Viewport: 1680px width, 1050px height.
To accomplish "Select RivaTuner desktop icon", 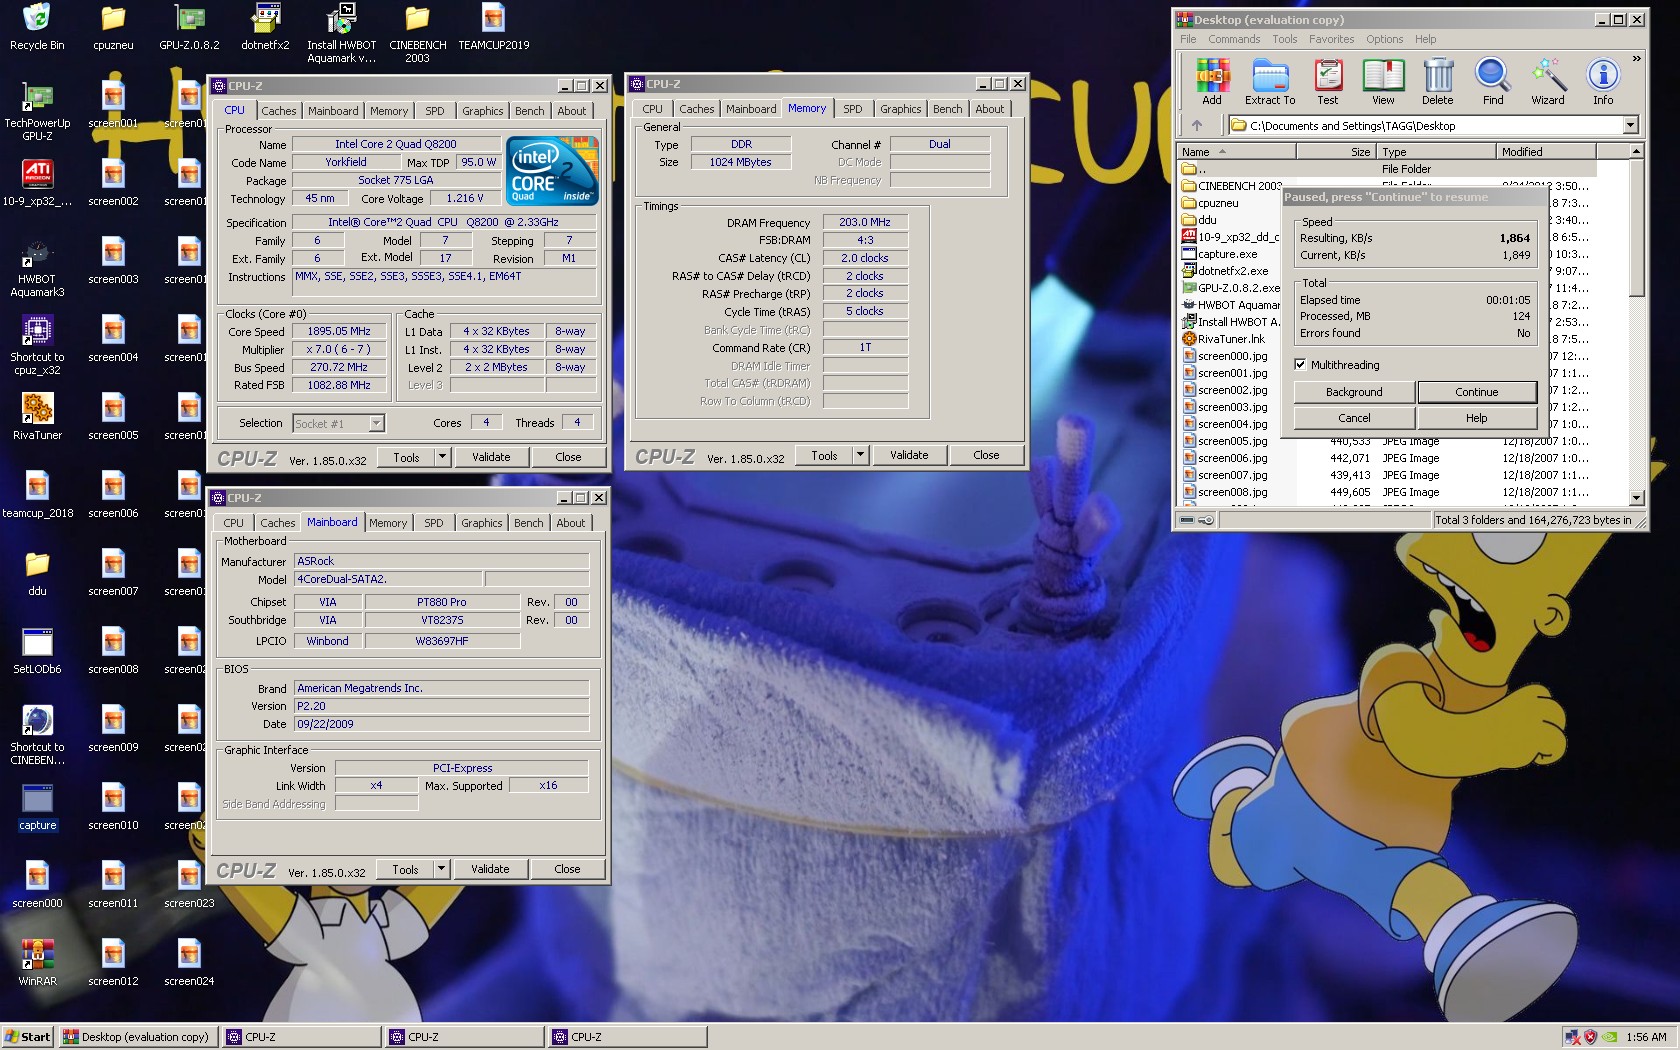I will coord(37,417).
